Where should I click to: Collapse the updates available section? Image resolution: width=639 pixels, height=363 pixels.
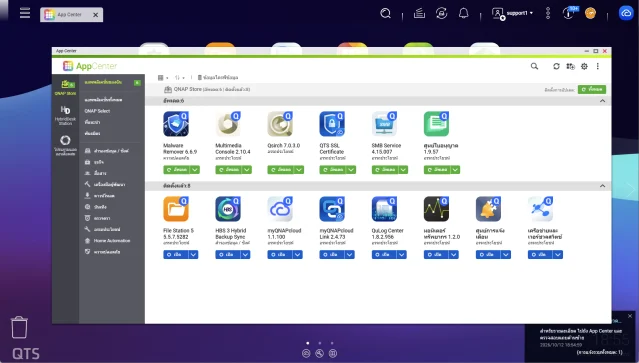[x=602, y=101]
